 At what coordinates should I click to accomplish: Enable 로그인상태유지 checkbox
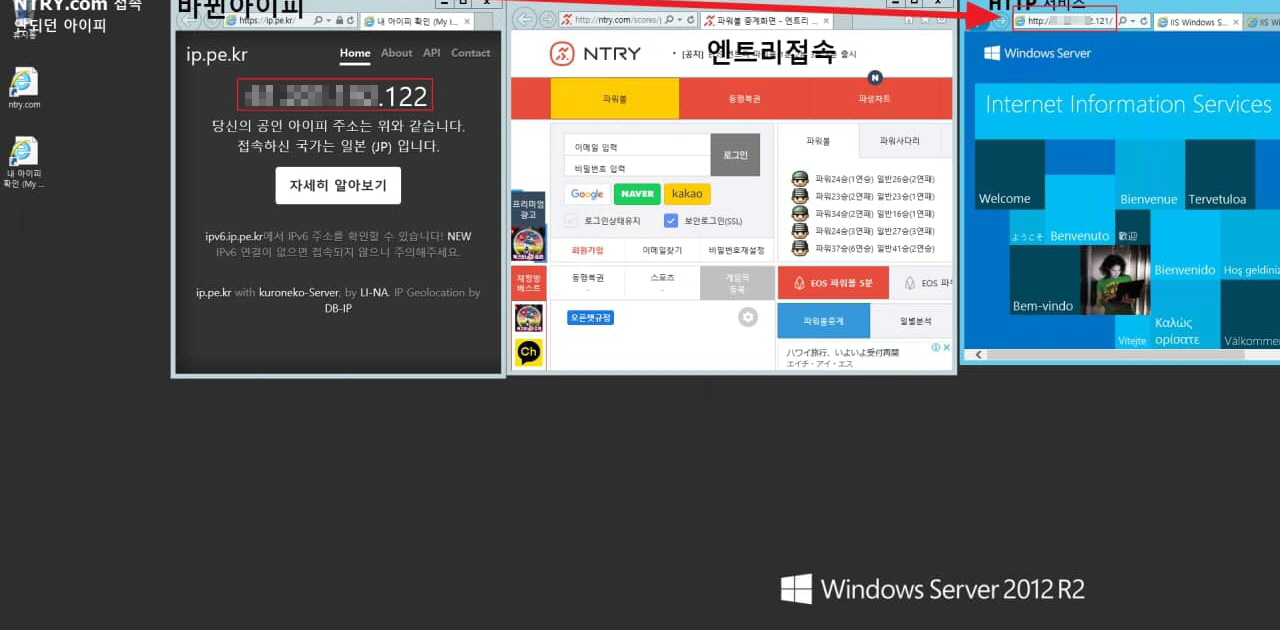tap(571, 221)
